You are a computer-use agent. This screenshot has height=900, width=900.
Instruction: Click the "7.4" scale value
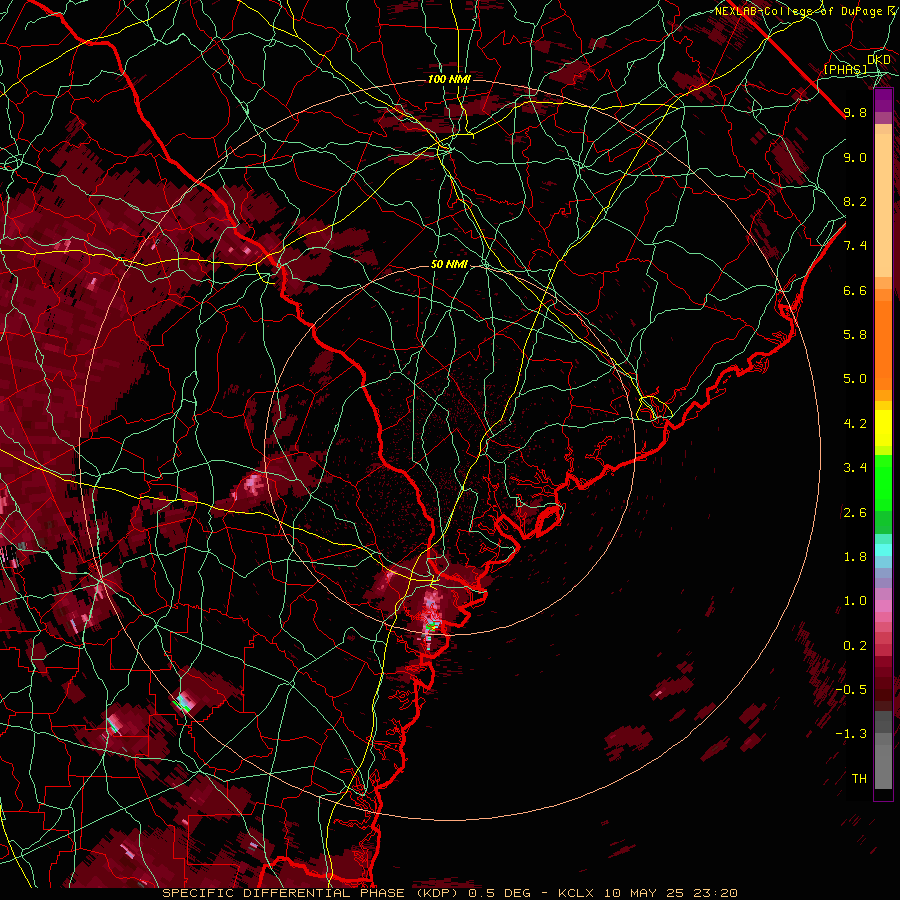click(x=855, y=246)
